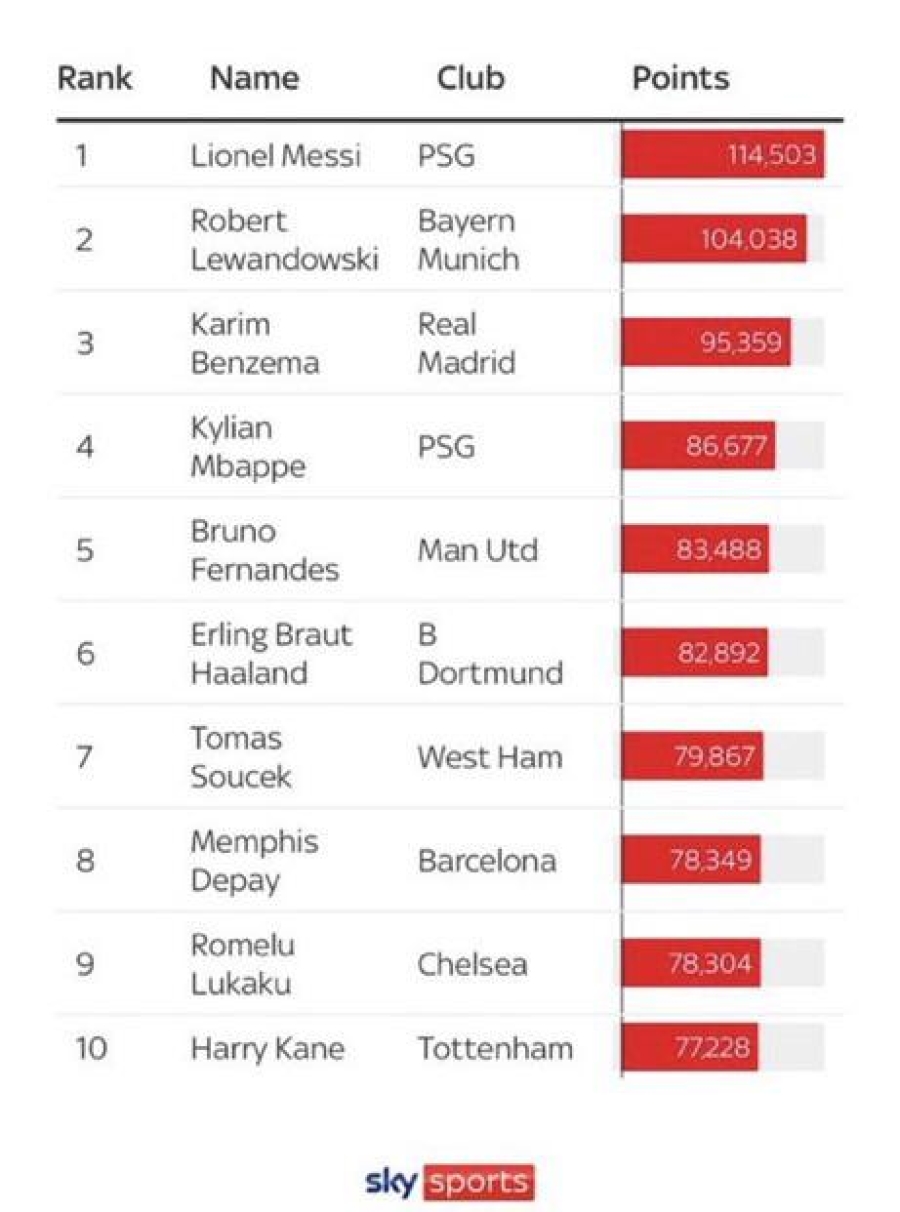900x1212 pixels.
Task: Select the Rank column header
Action: pos(94,79)
